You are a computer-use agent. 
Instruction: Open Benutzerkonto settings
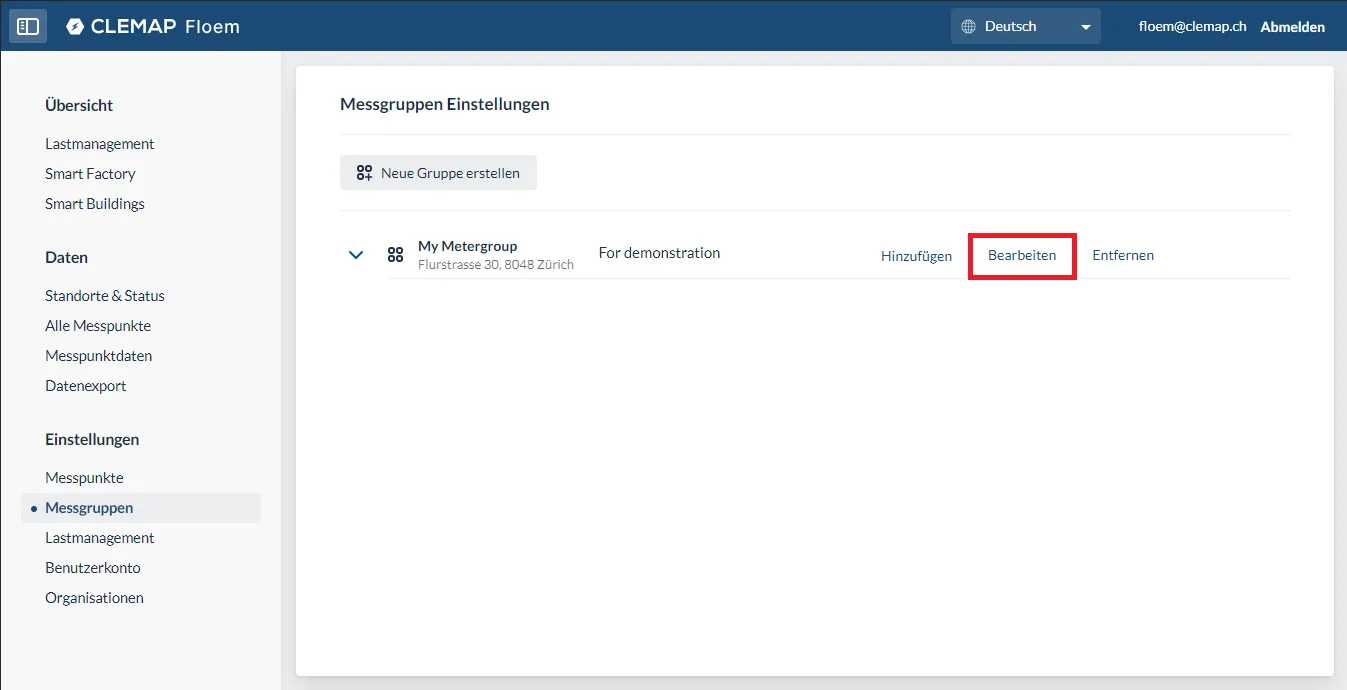click(x=93, y=568)
